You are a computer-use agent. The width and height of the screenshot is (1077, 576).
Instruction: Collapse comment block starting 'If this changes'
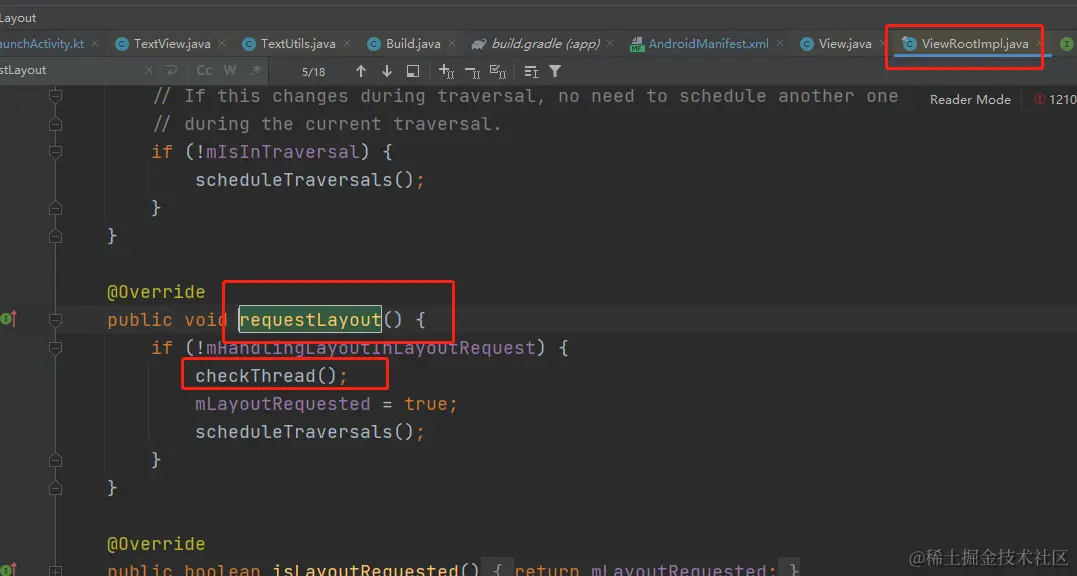coord(56,96)
